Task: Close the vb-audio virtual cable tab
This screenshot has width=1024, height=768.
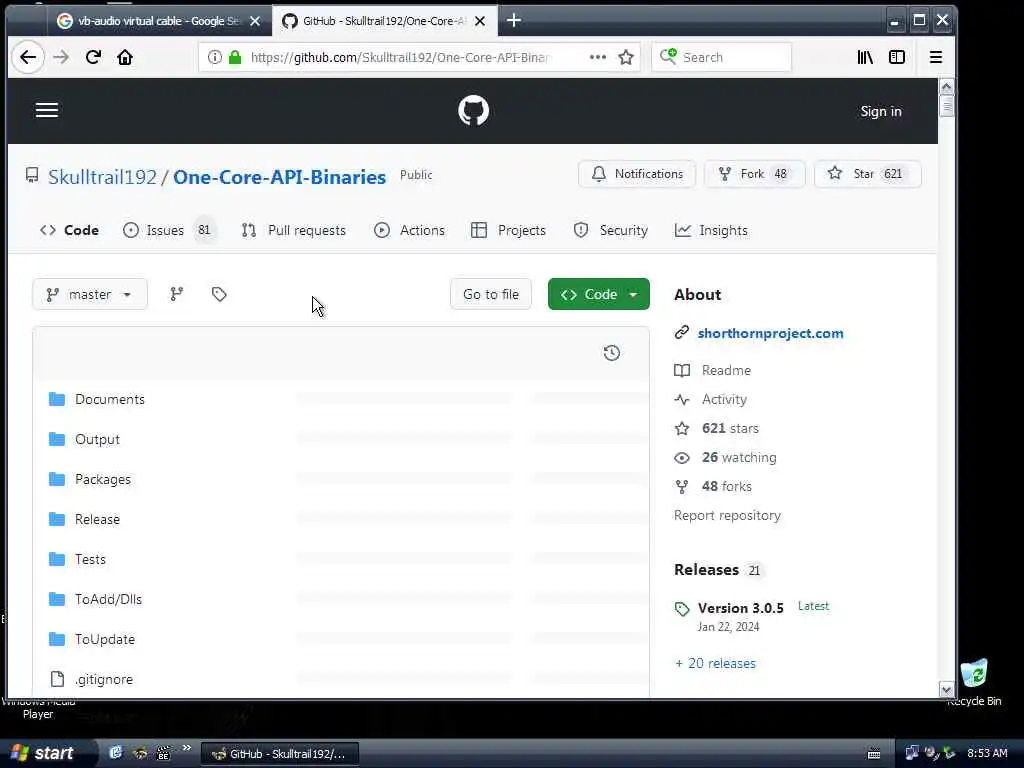Action: [255, 22]
